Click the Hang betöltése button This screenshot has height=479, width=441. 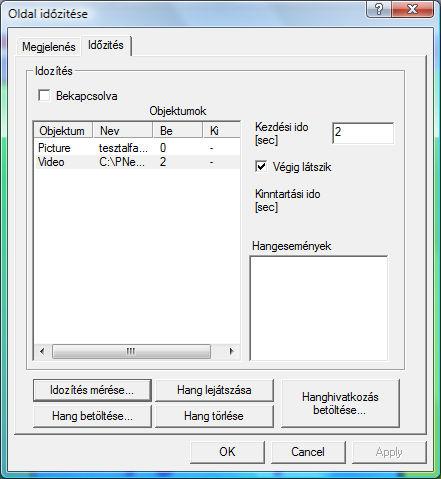(92, 416)
